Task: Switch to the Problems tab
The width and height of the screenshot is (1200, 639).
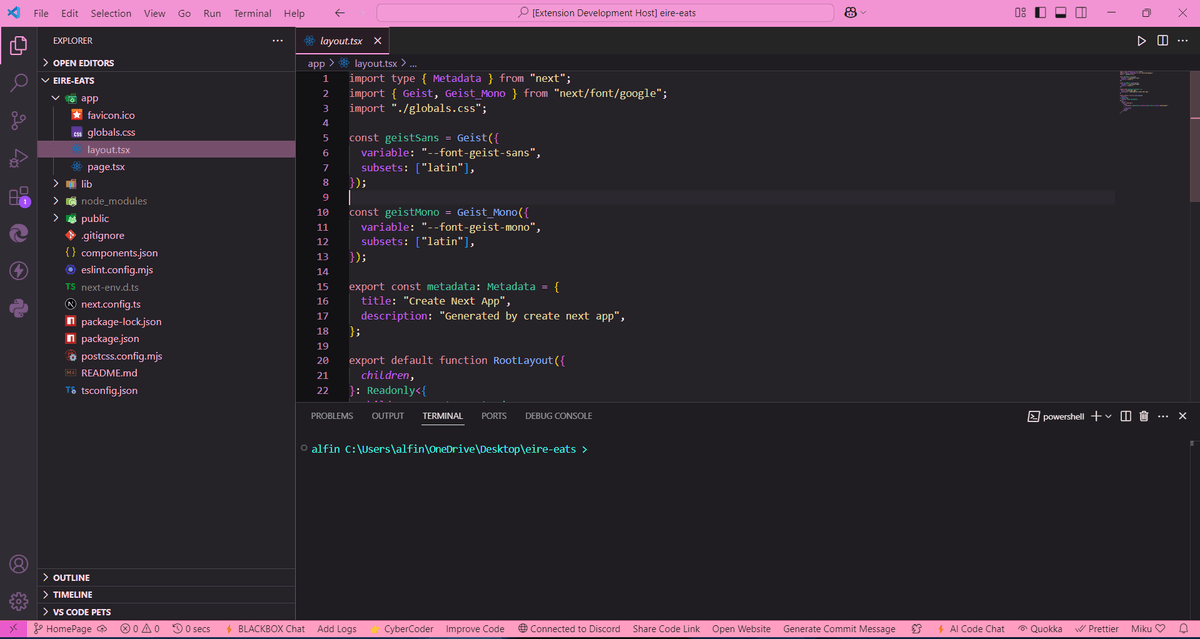Action: [x=332, y=416]
